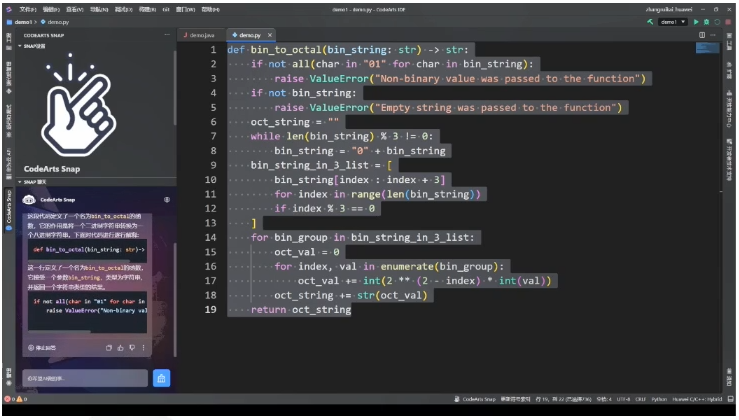Click the line and column position indicator
The width and height of the screenshot is (739, 420).
point(563,399)
